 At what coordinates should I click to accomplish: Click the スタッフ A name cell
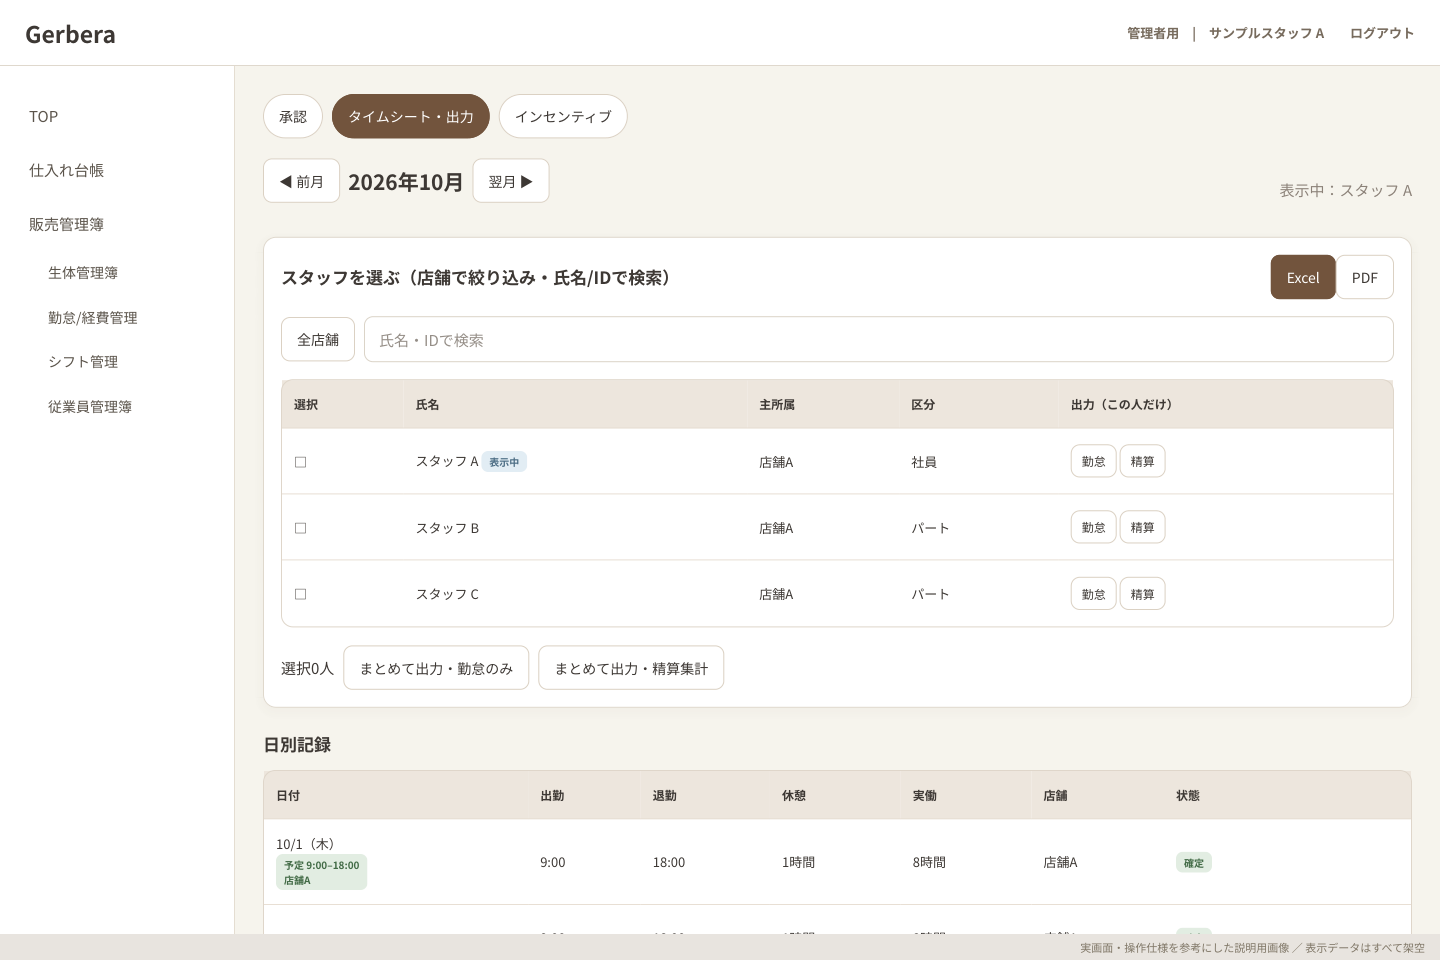coord(447,461)
